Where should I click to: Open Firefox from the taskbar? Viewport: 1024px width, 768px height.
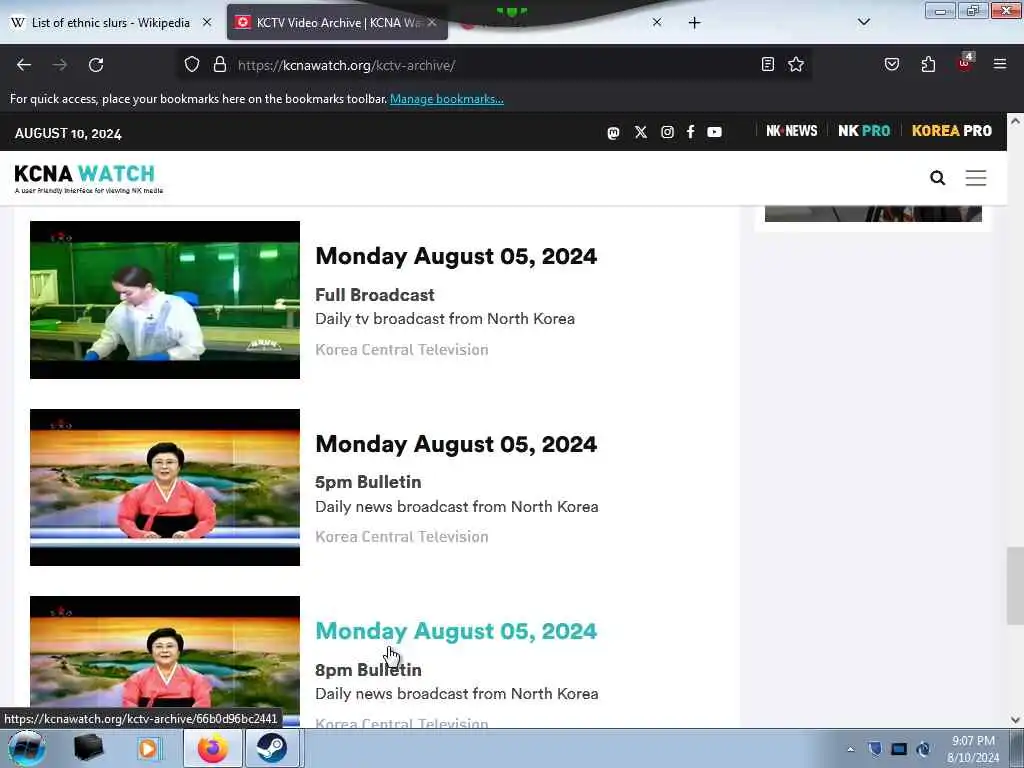(x=213, y=748)
